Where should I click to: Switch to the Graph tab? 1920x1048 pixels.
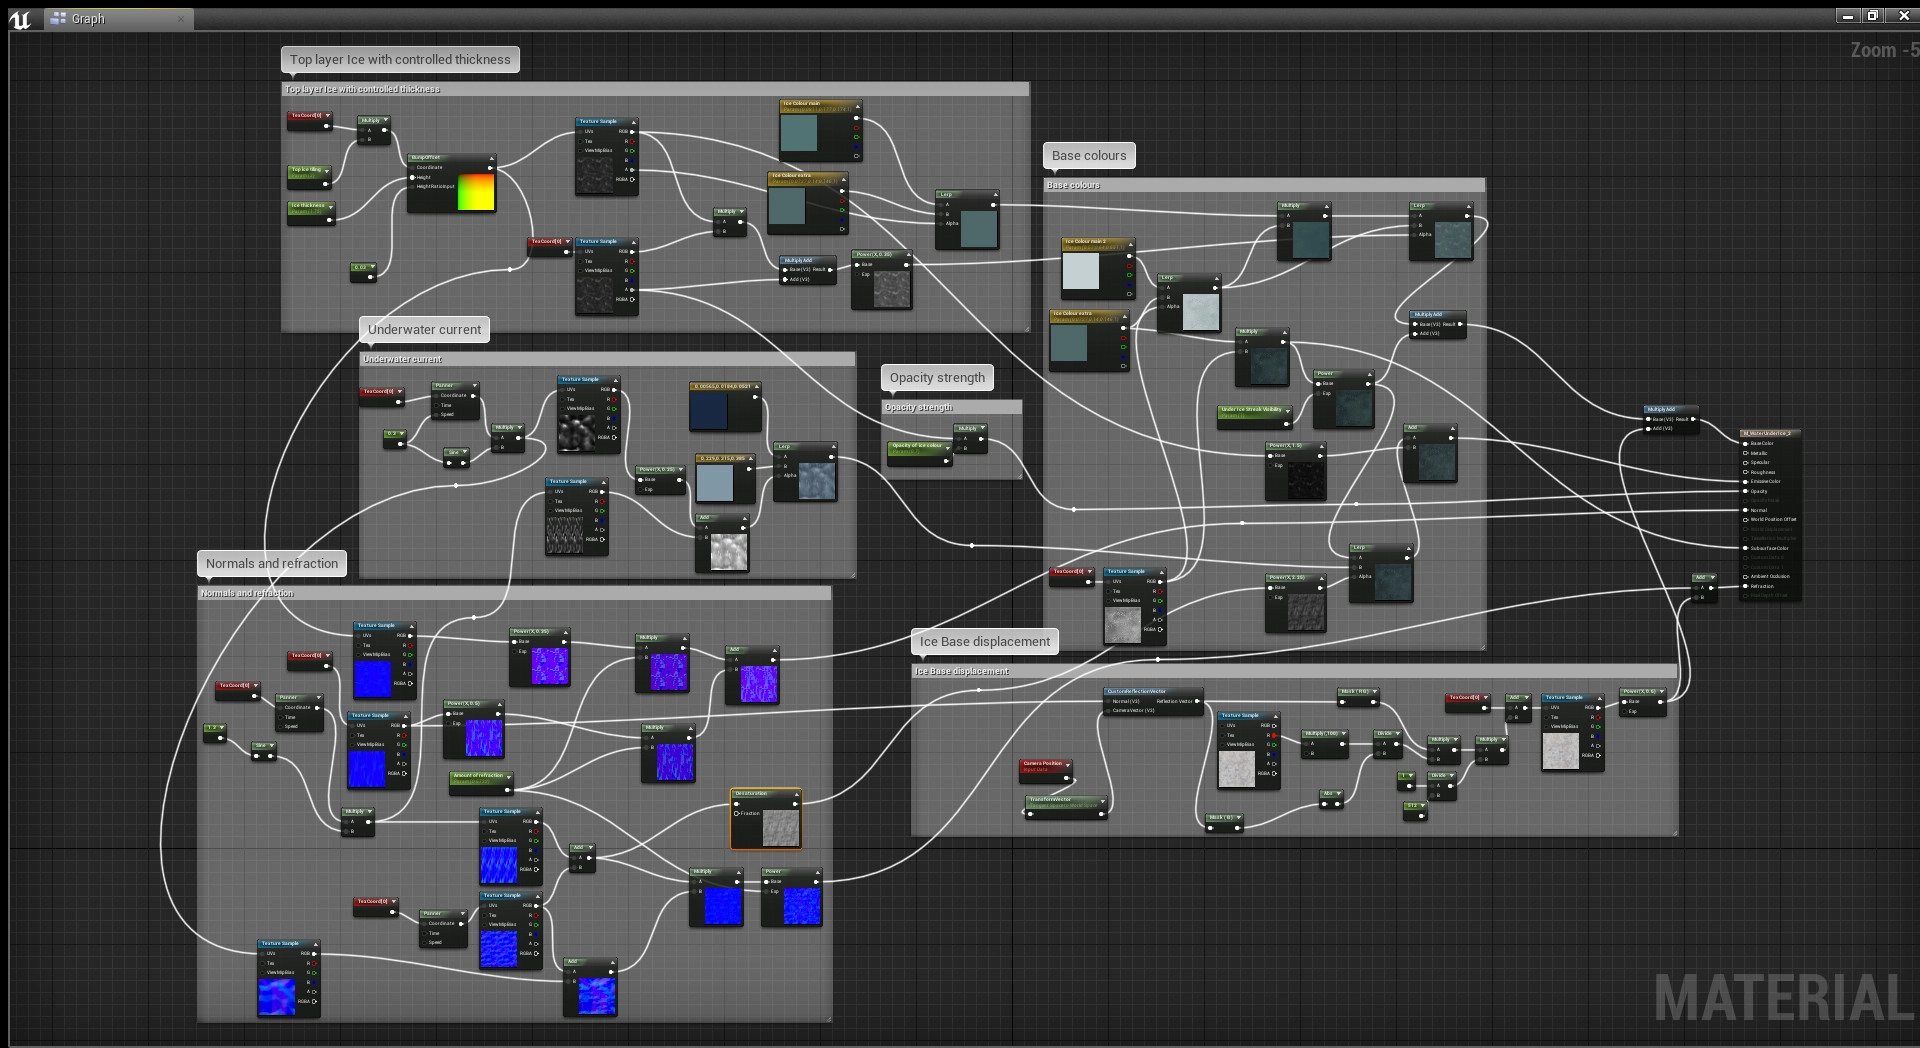tap(88, 19)
